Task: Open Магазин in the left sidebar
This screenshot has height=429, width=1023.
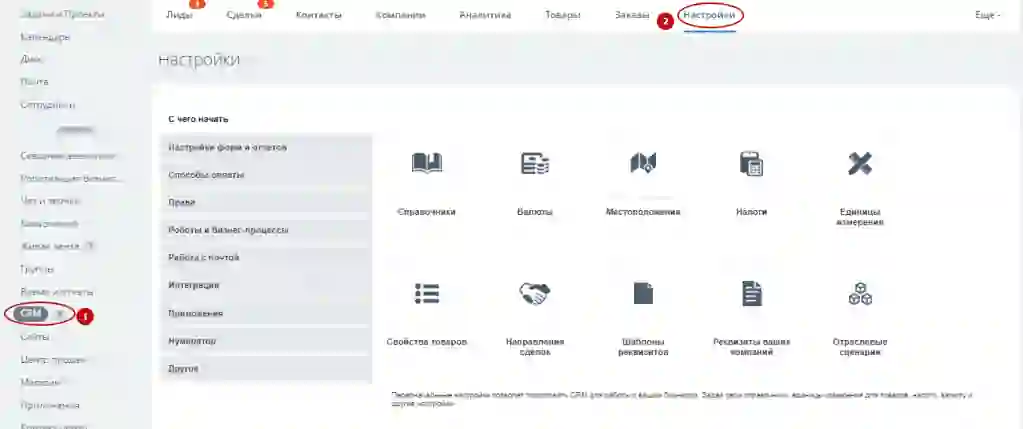Action: click(40, 383)
